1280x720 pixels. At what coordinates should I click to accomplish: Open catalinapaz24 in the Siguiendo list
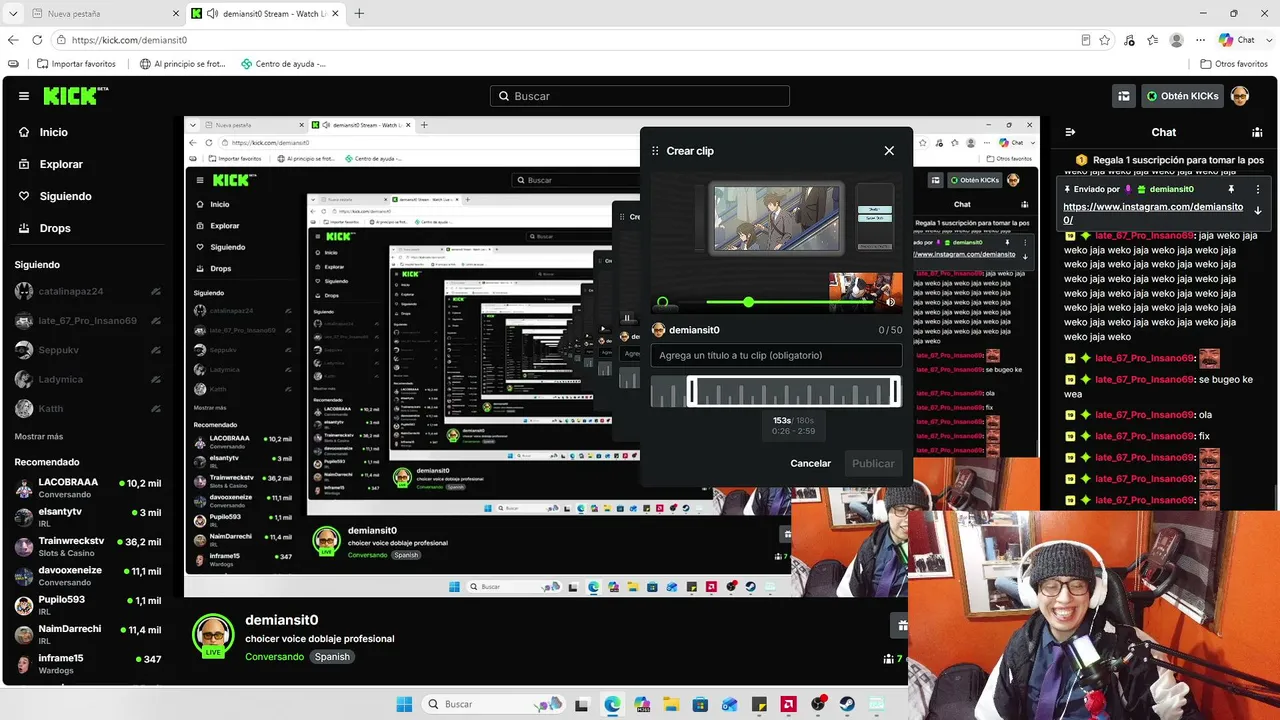click(x=88, y=291)
